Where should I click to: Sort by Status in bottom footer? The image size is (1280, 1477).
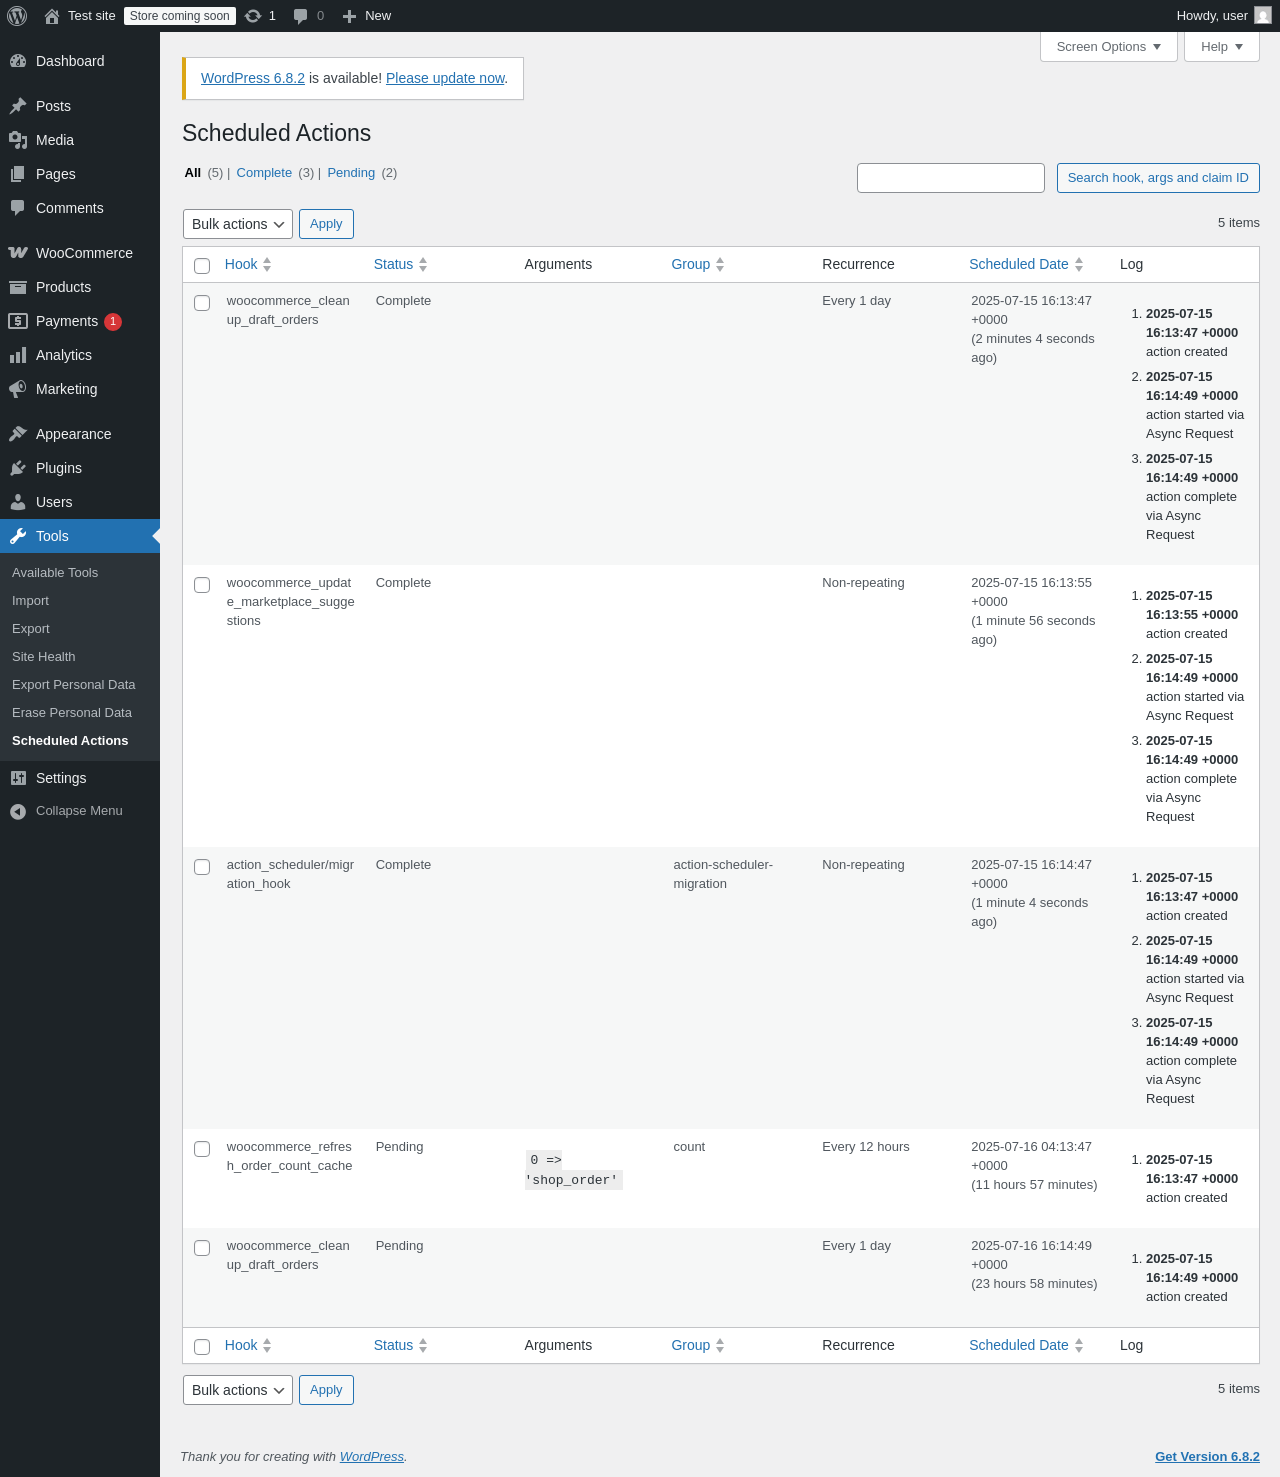point(400,1345)
